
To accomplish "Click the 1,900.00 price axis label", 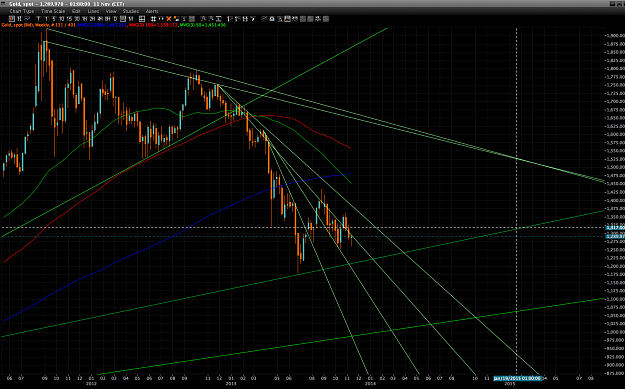I will pos(616,35).
